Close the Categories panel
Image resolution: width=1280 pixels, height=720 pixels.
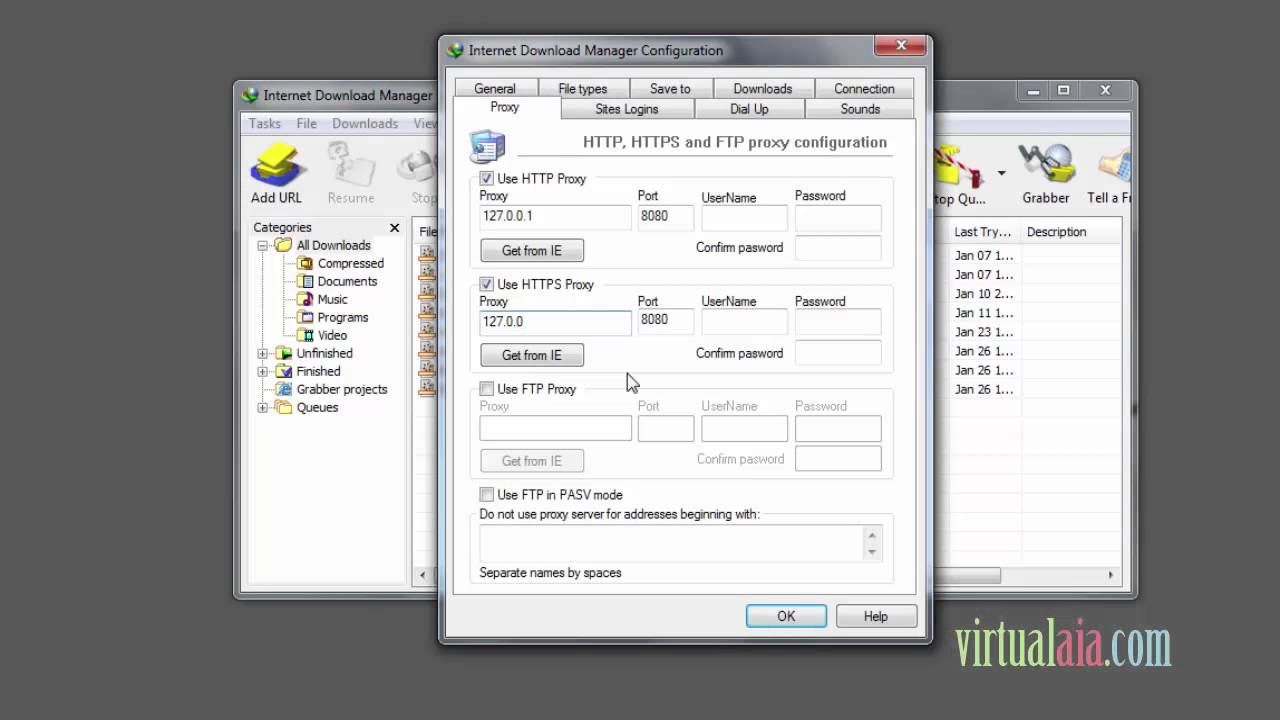[394, 228]
